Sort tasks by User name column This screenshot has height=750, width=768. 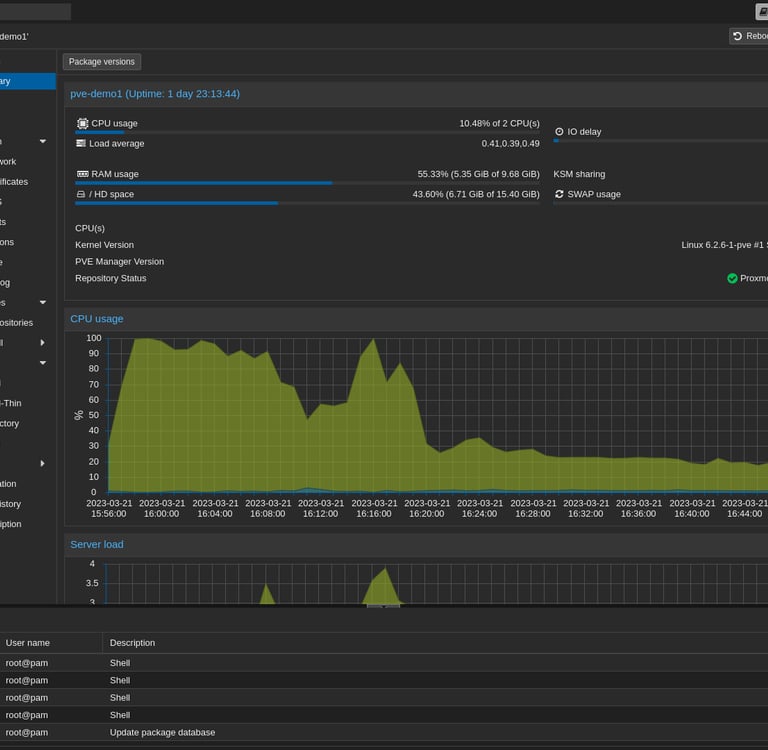pos(28,643)
